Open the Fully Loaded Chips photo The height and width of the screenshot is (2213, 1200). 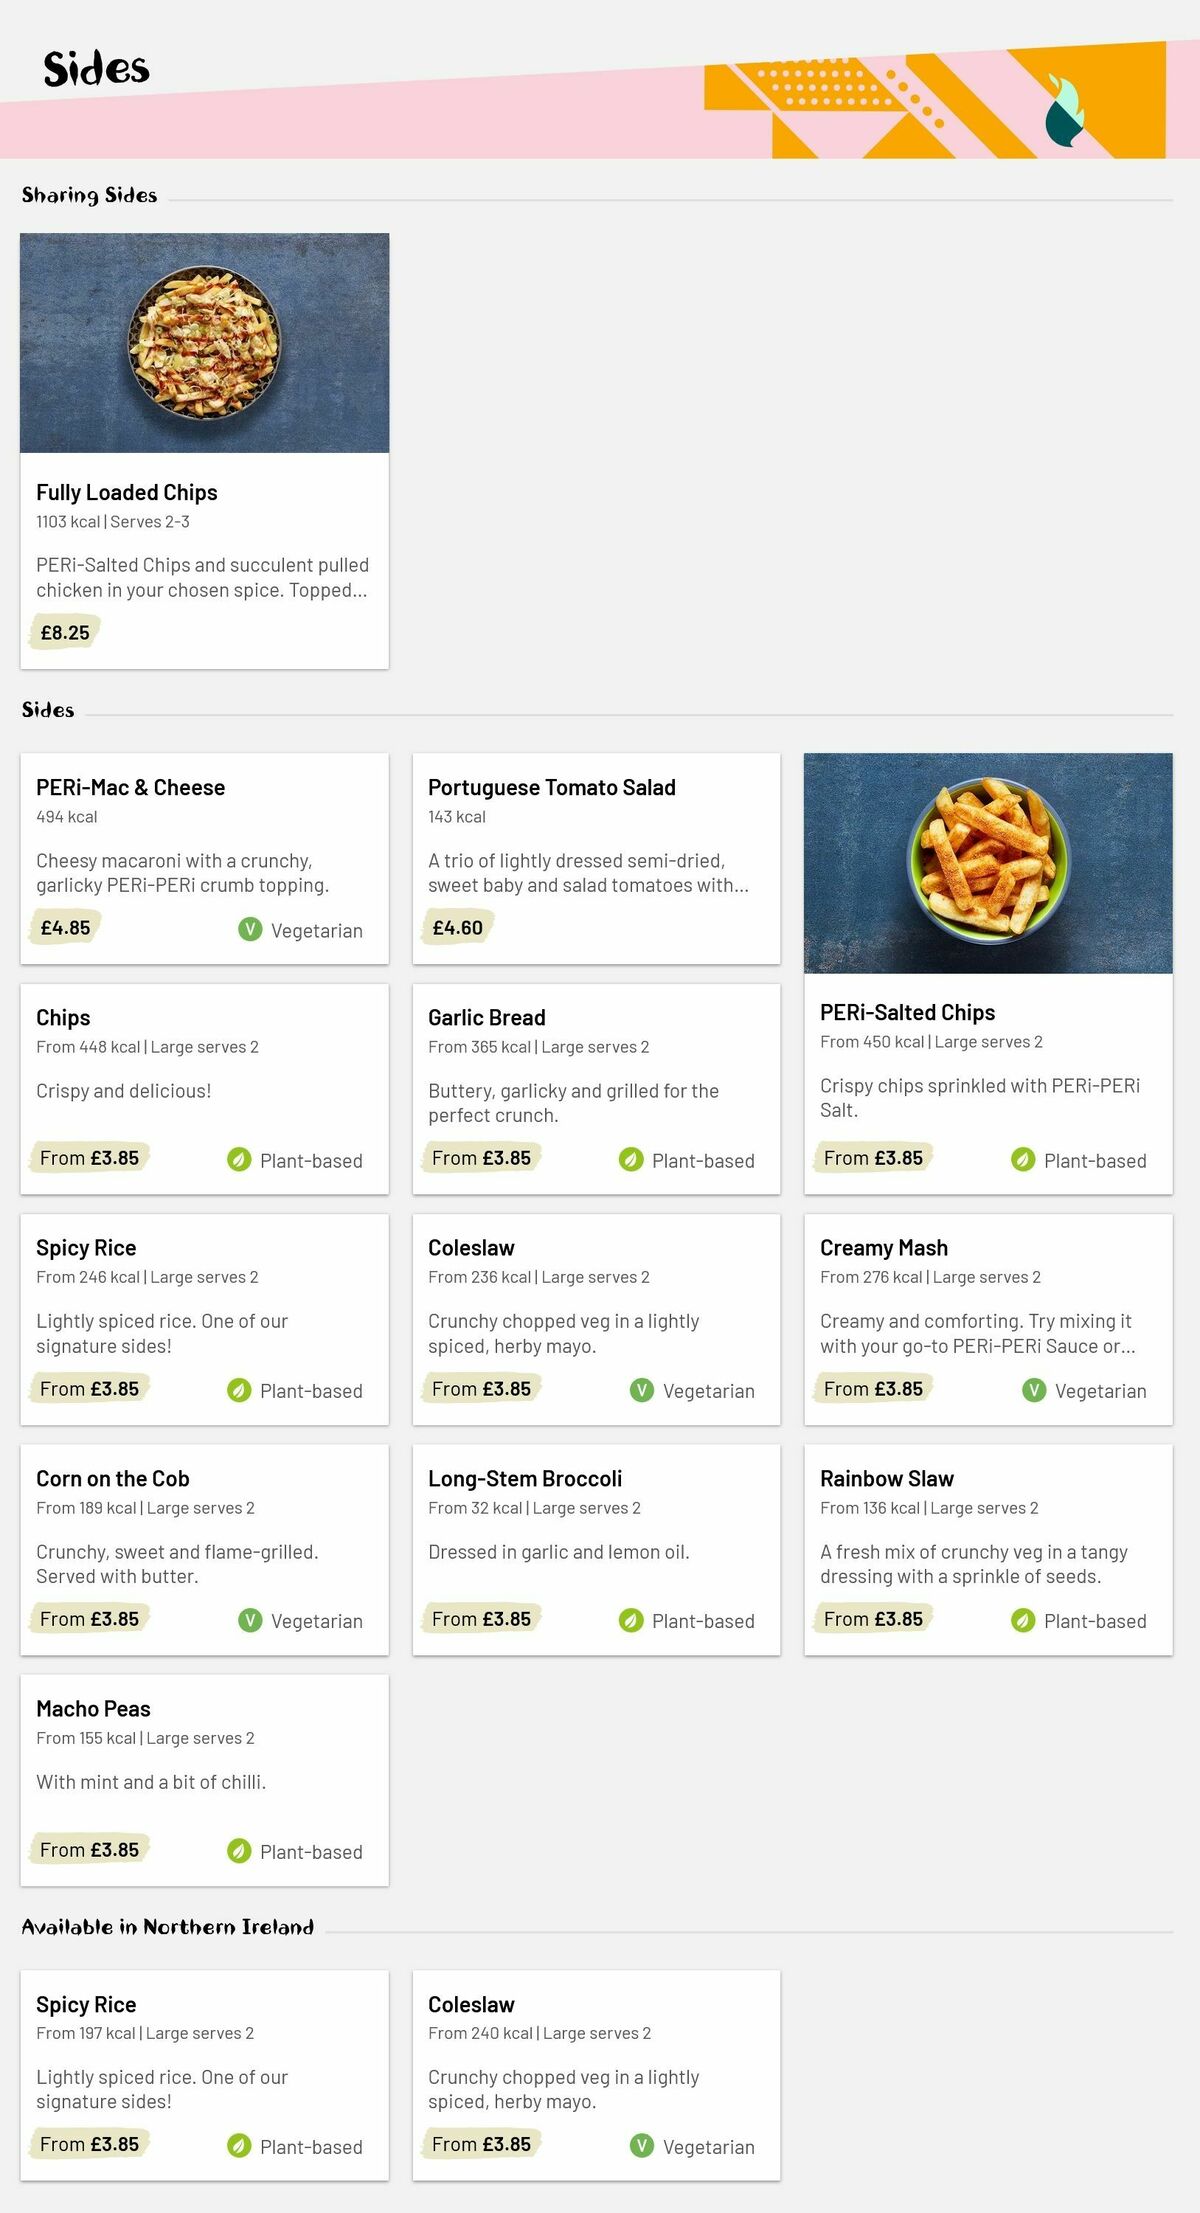click(205, 343)
